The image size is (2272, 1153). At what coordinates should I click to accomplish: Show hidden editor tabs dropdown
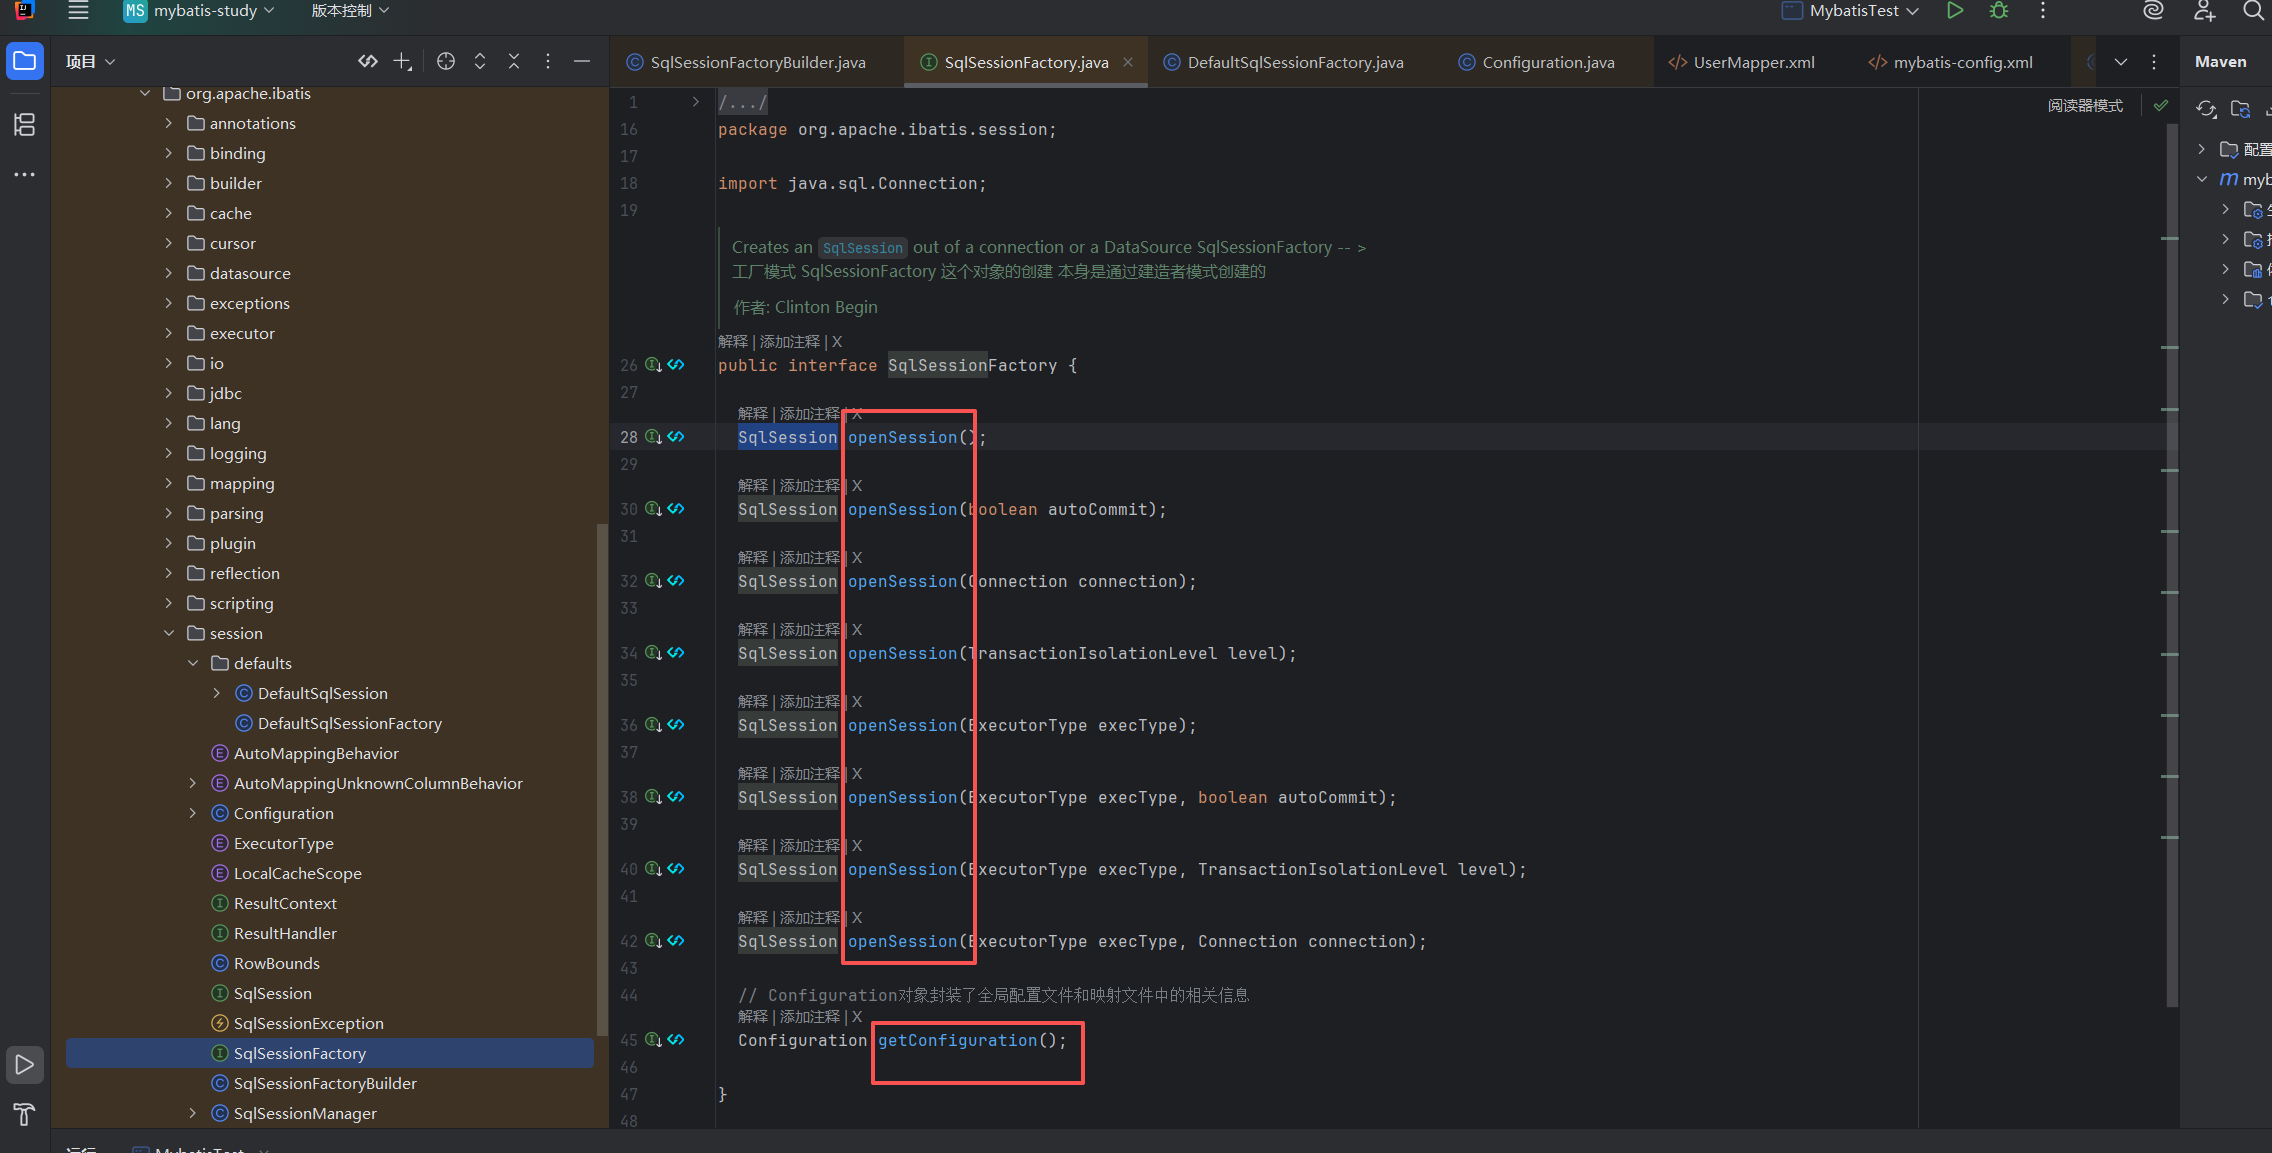point(2121,62)
